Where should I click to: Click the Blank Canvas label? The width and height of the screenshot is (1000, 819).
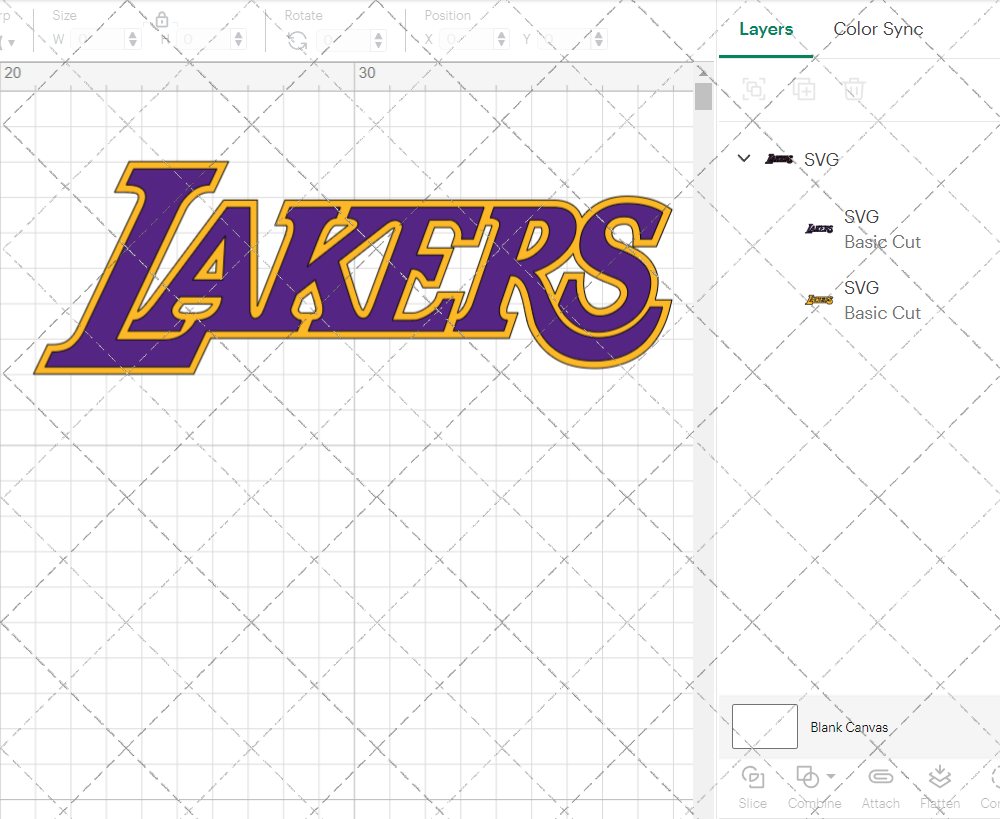(849, 727)
